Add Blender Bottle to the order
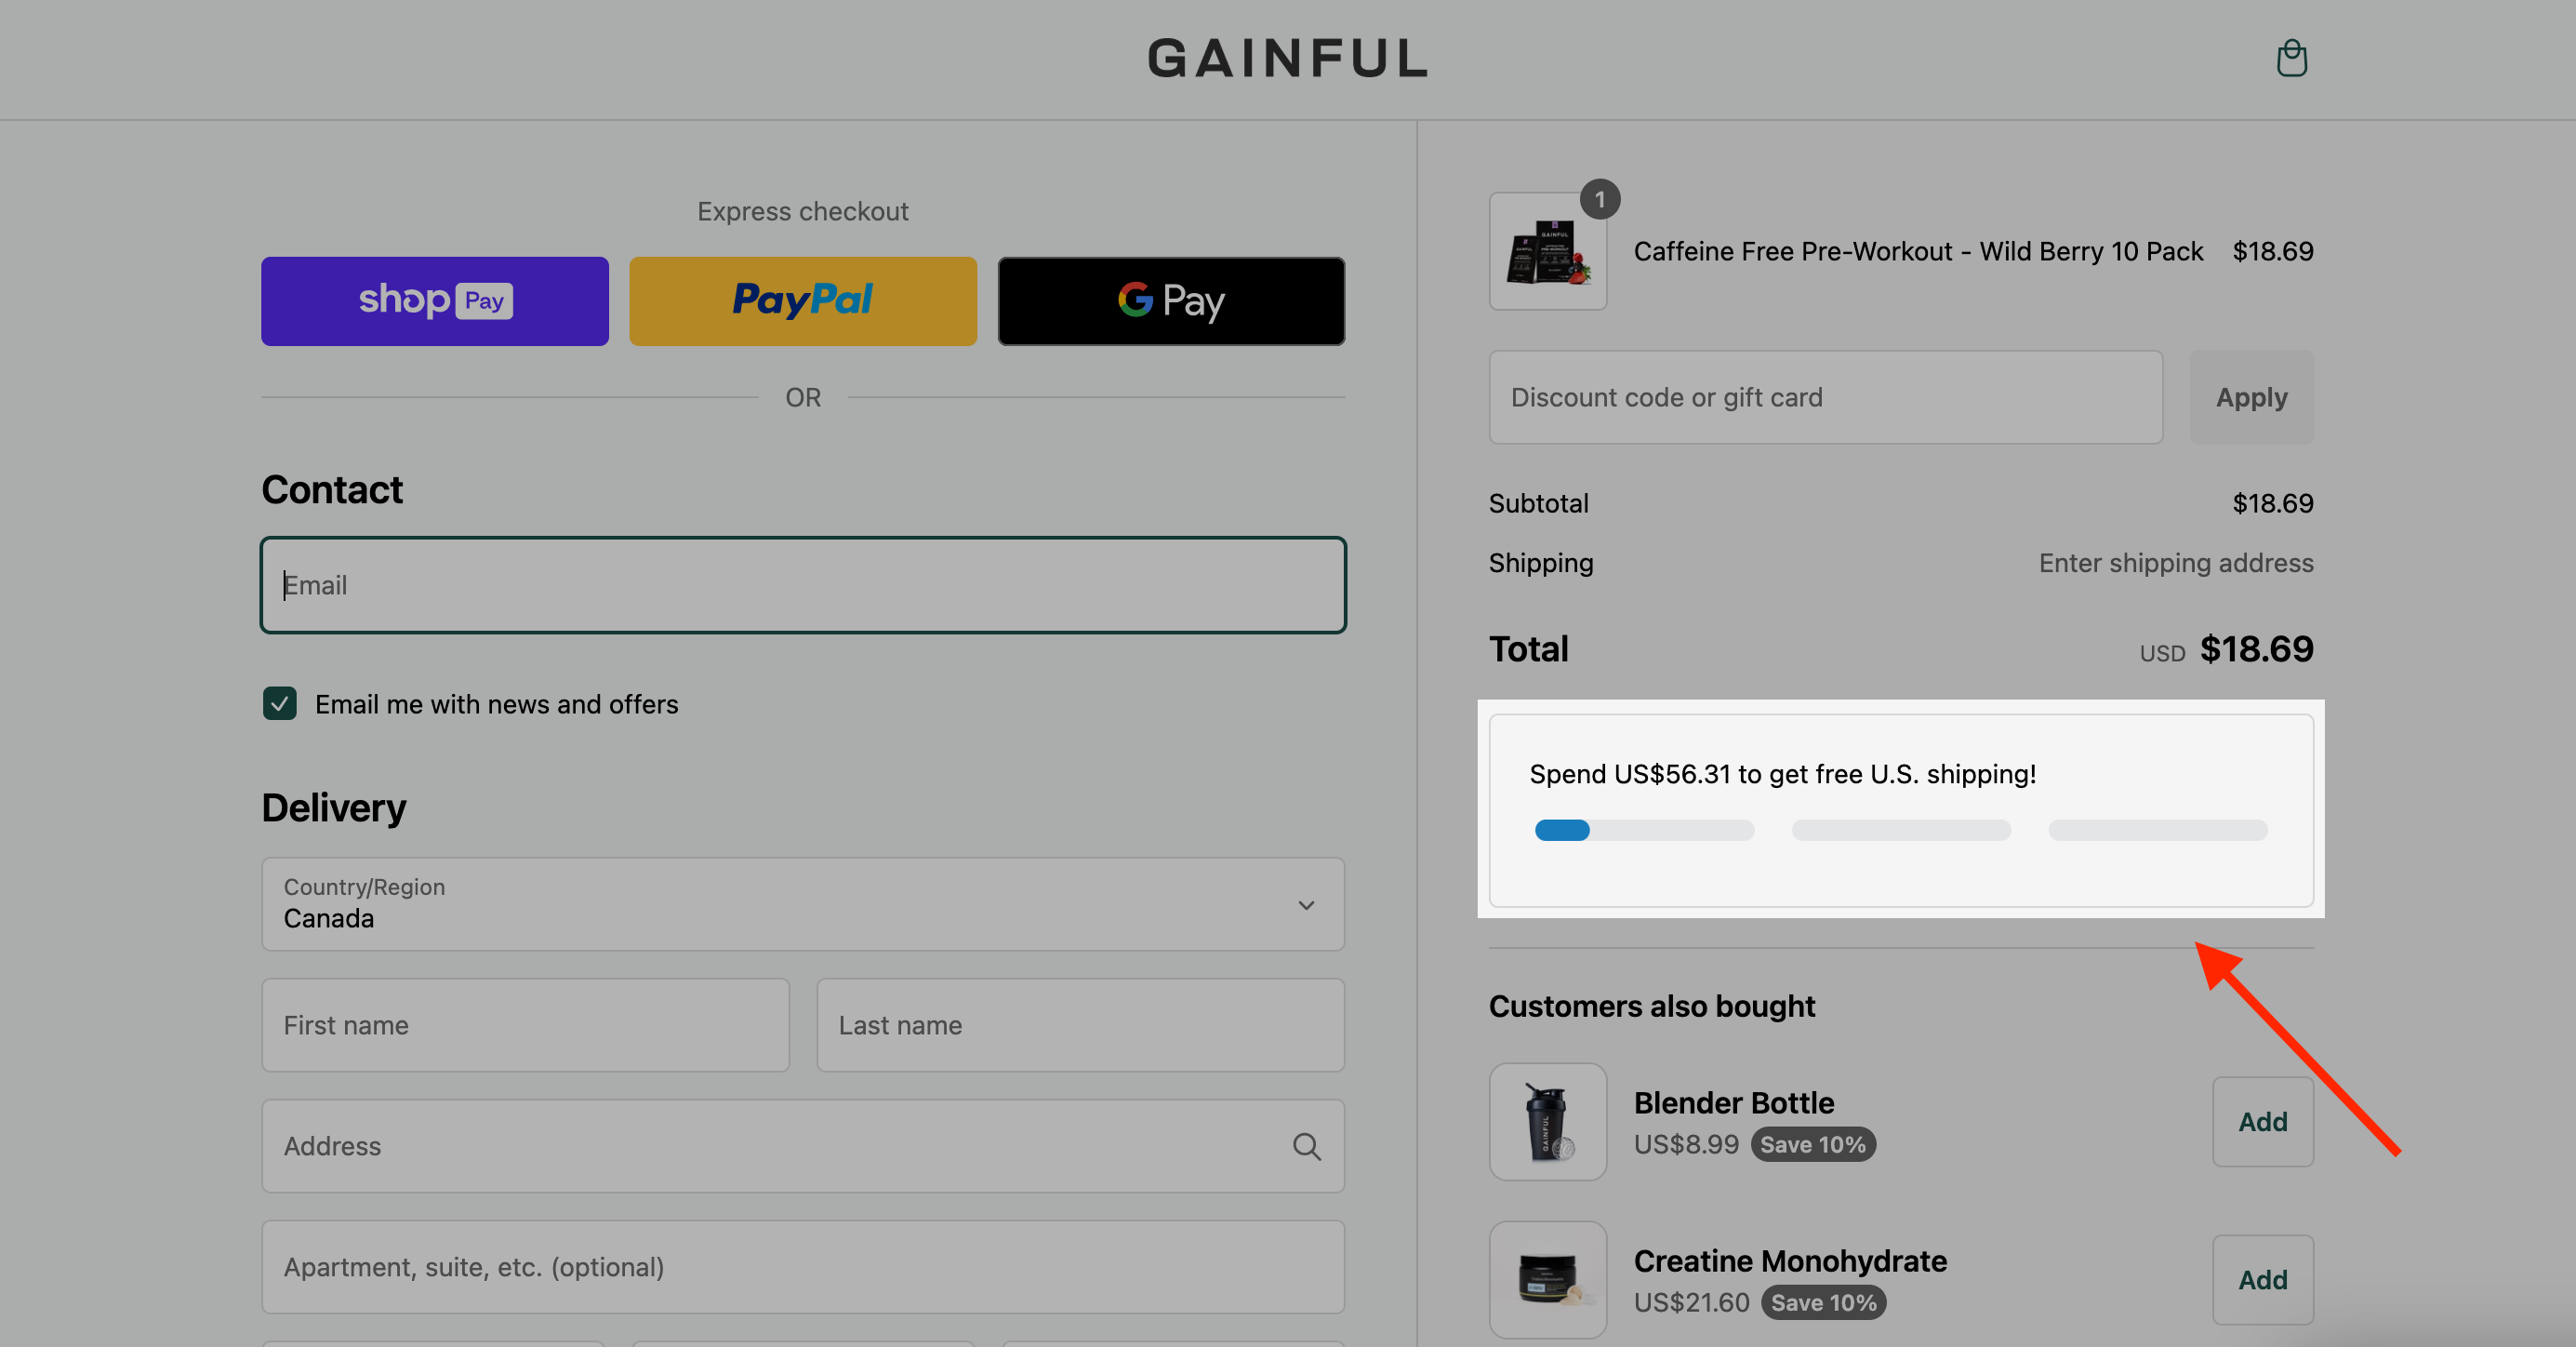Viewport: 2576px width, 1347px height. coord(2262,1121)
